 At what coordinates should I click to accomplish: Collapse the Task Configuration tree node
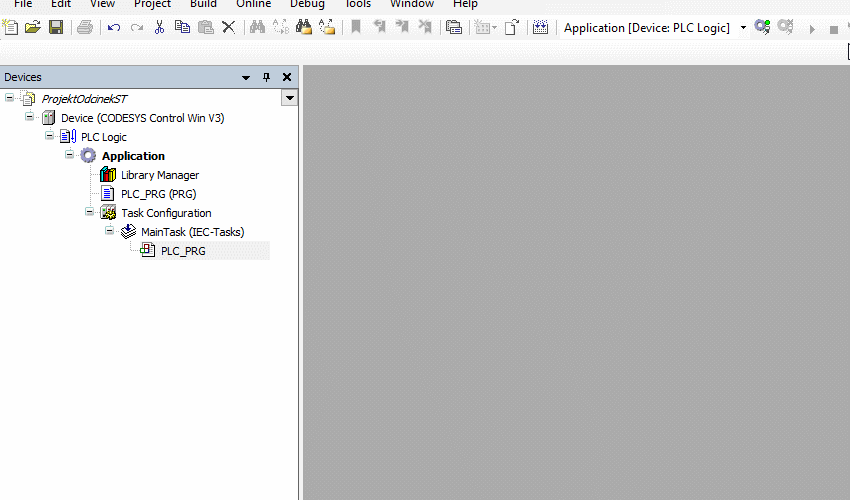[90, 212]
